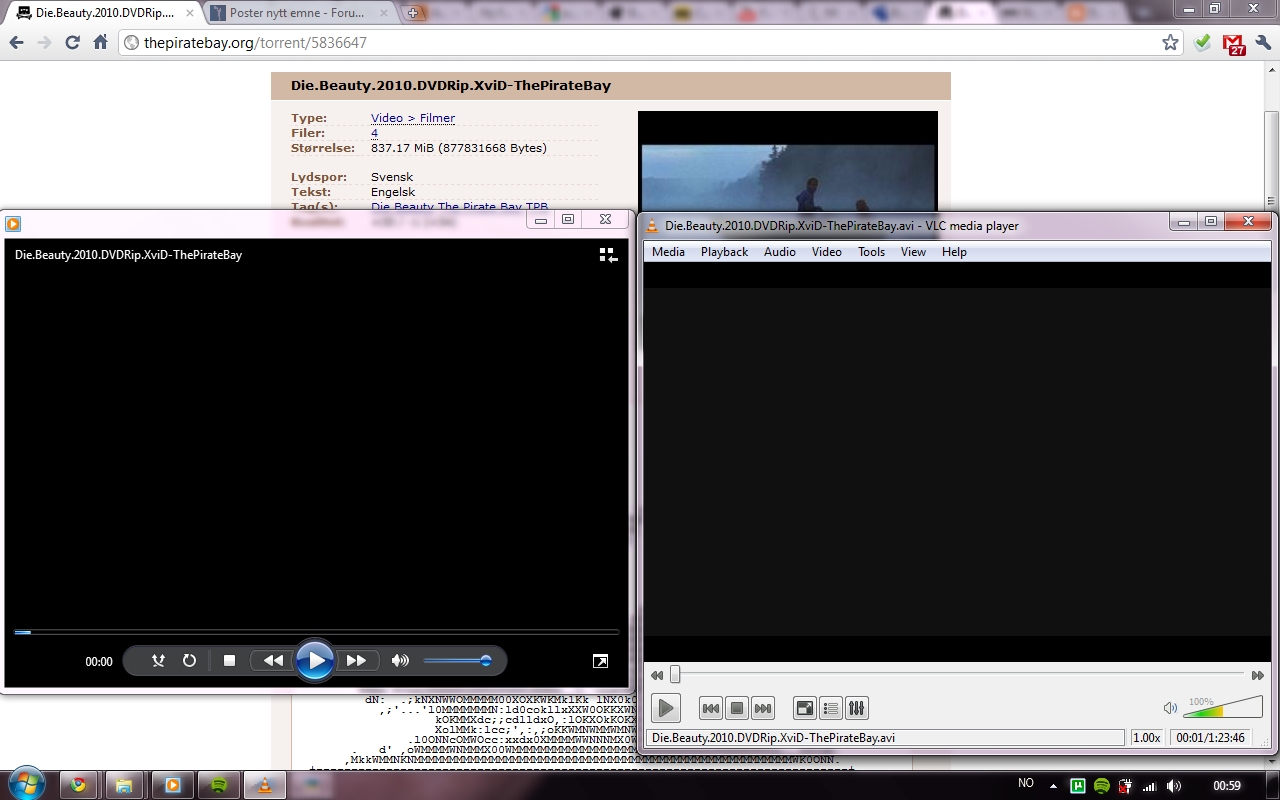Switch to Poster nytt emne tab
This screenshot has width=1280, height=800.
coord(296,13)
